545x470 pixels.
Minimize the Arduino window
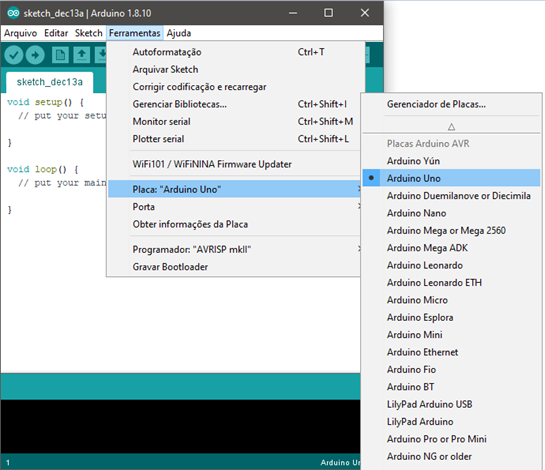tap(293, 13)
